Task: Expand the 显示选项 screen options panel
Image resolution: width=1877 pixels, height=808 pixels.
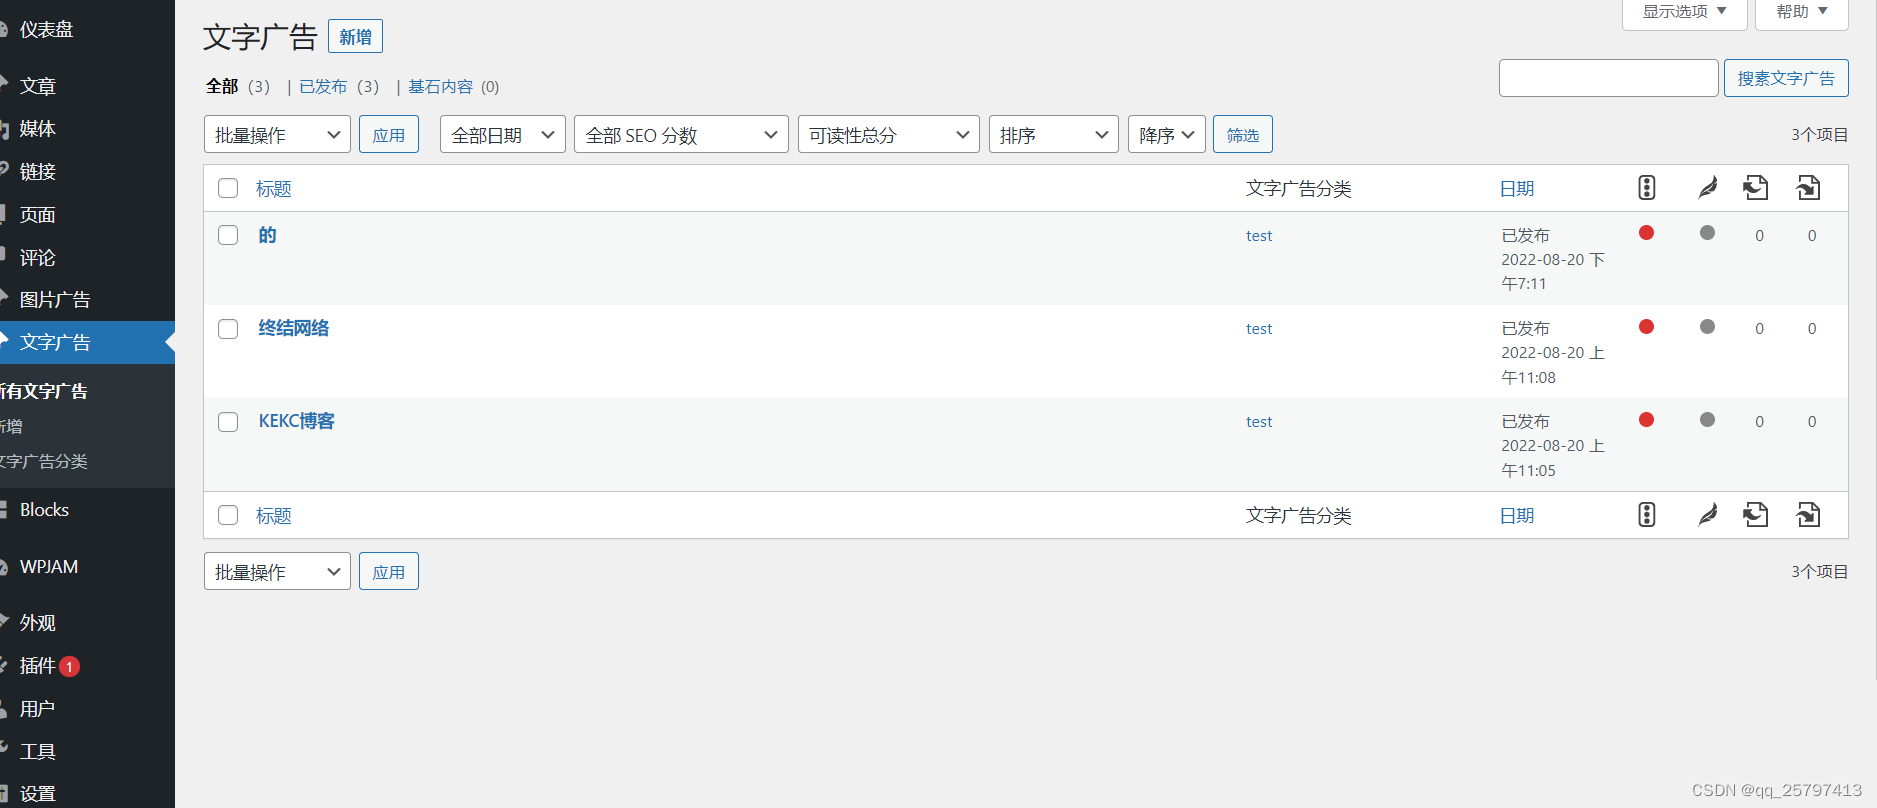Action: point(1684,12)
